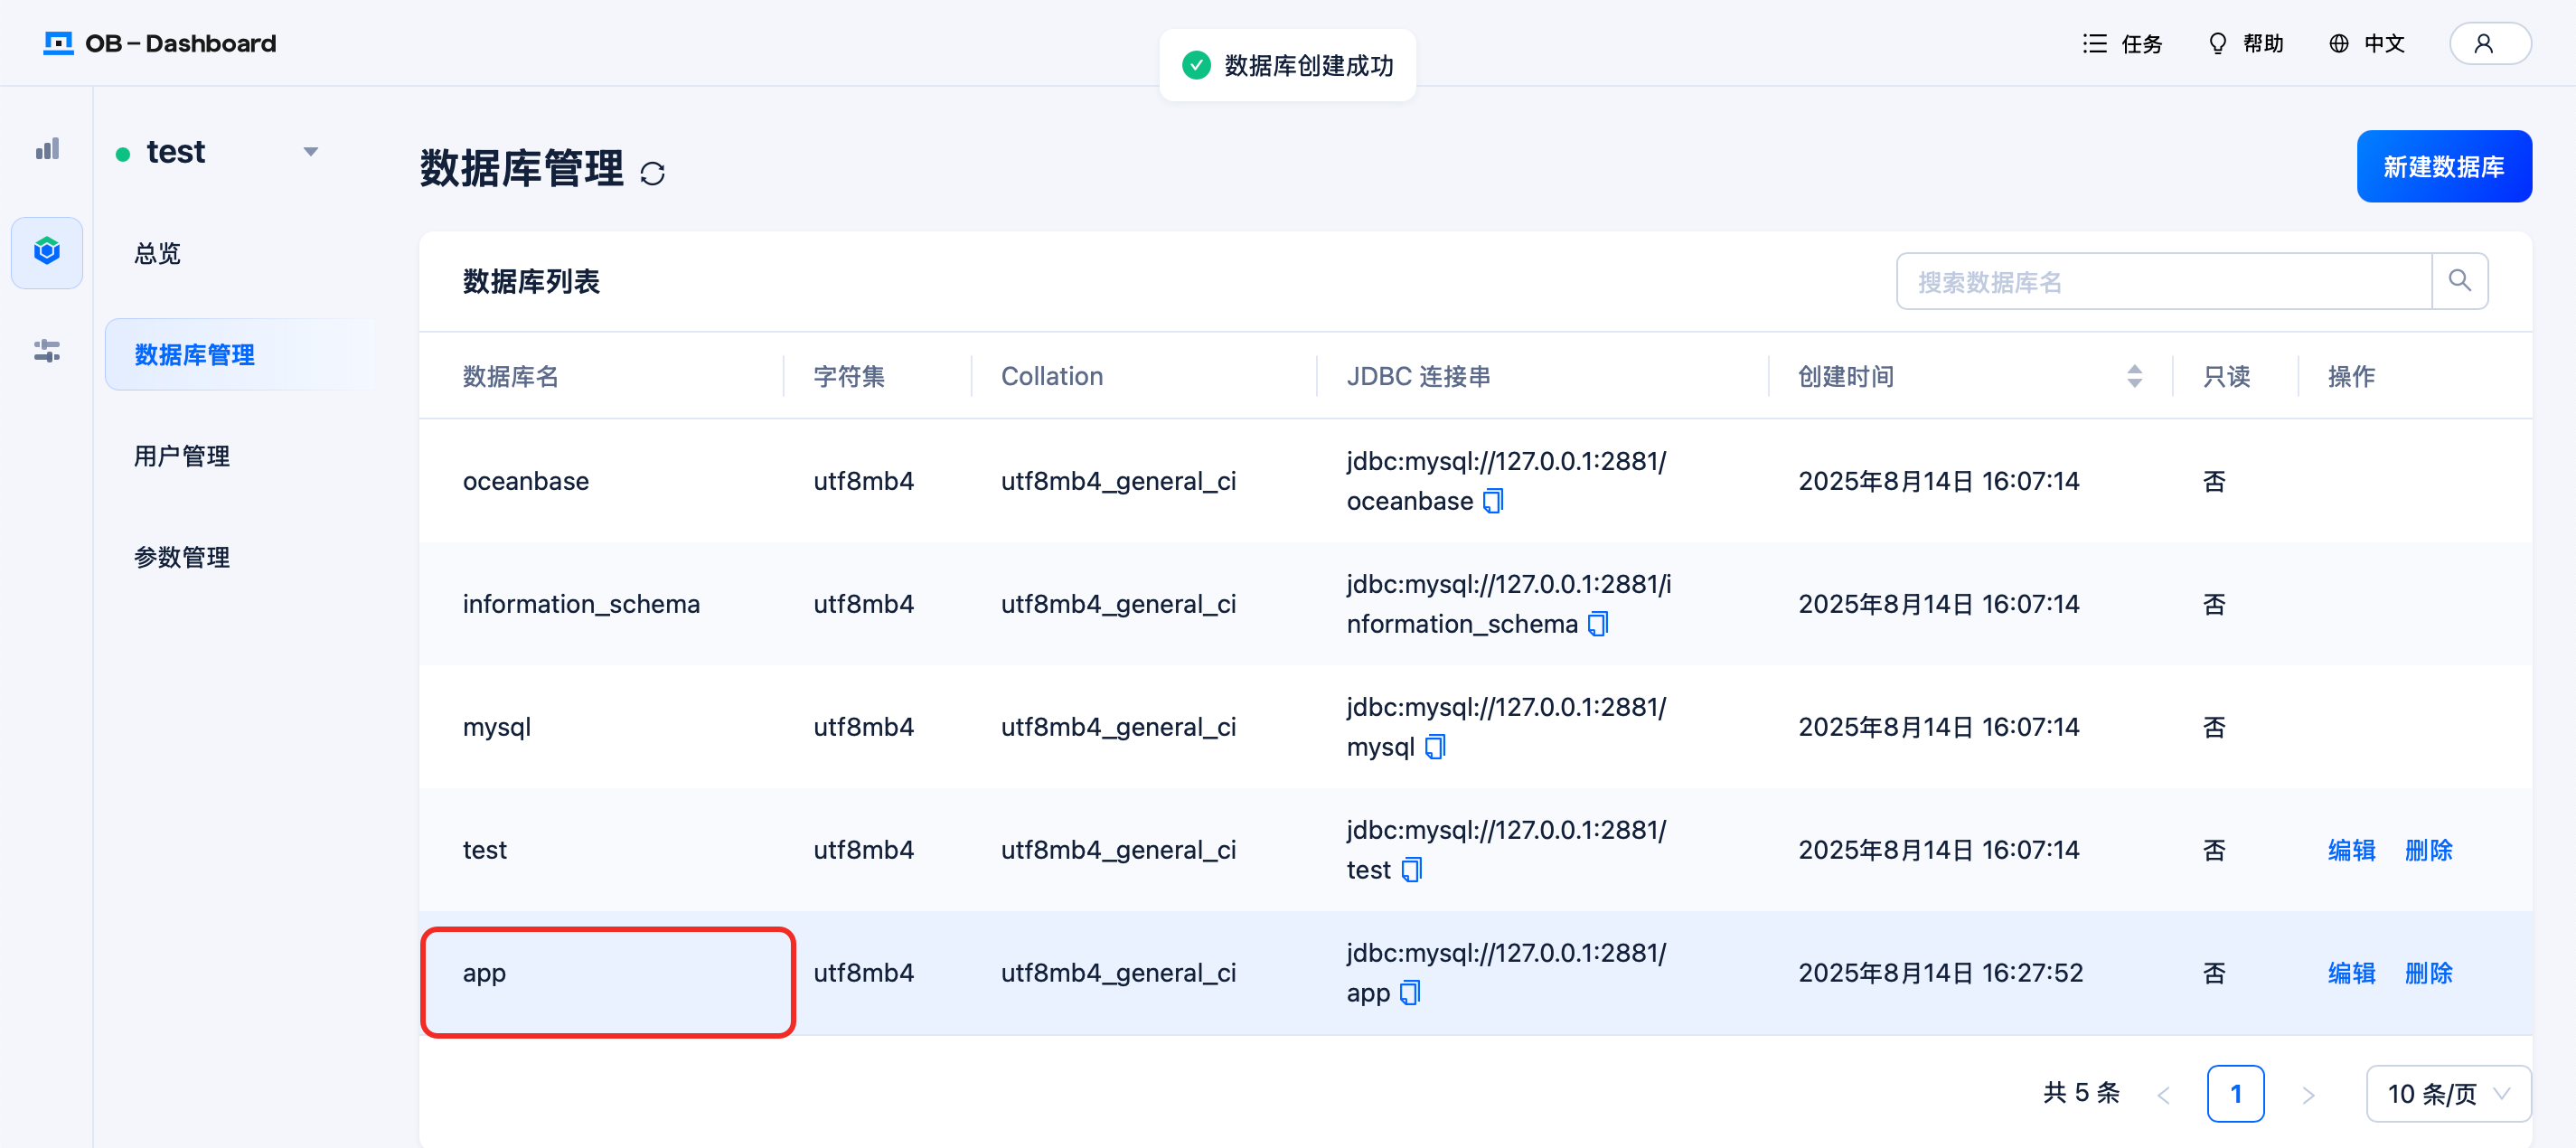The width and height of the screenshot is (2576, 1148).
Task: Open the user avatar menu
Action: coord(2489,43)
